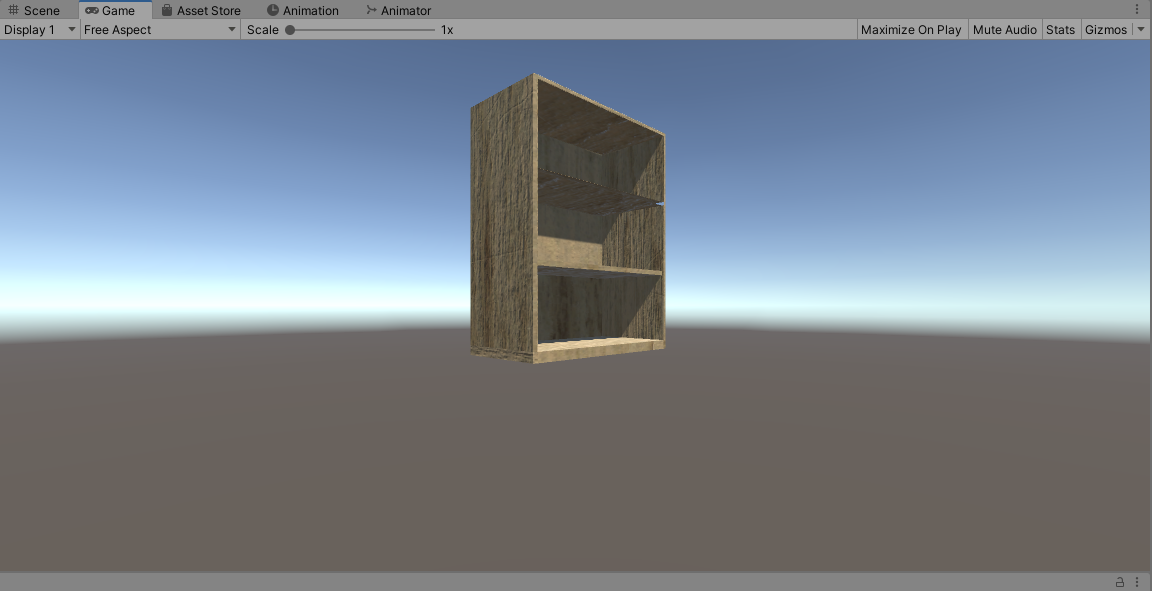The image size is (1152, 591).
Task: Open the Display 1 dropdown
Action: coord(38,29)
